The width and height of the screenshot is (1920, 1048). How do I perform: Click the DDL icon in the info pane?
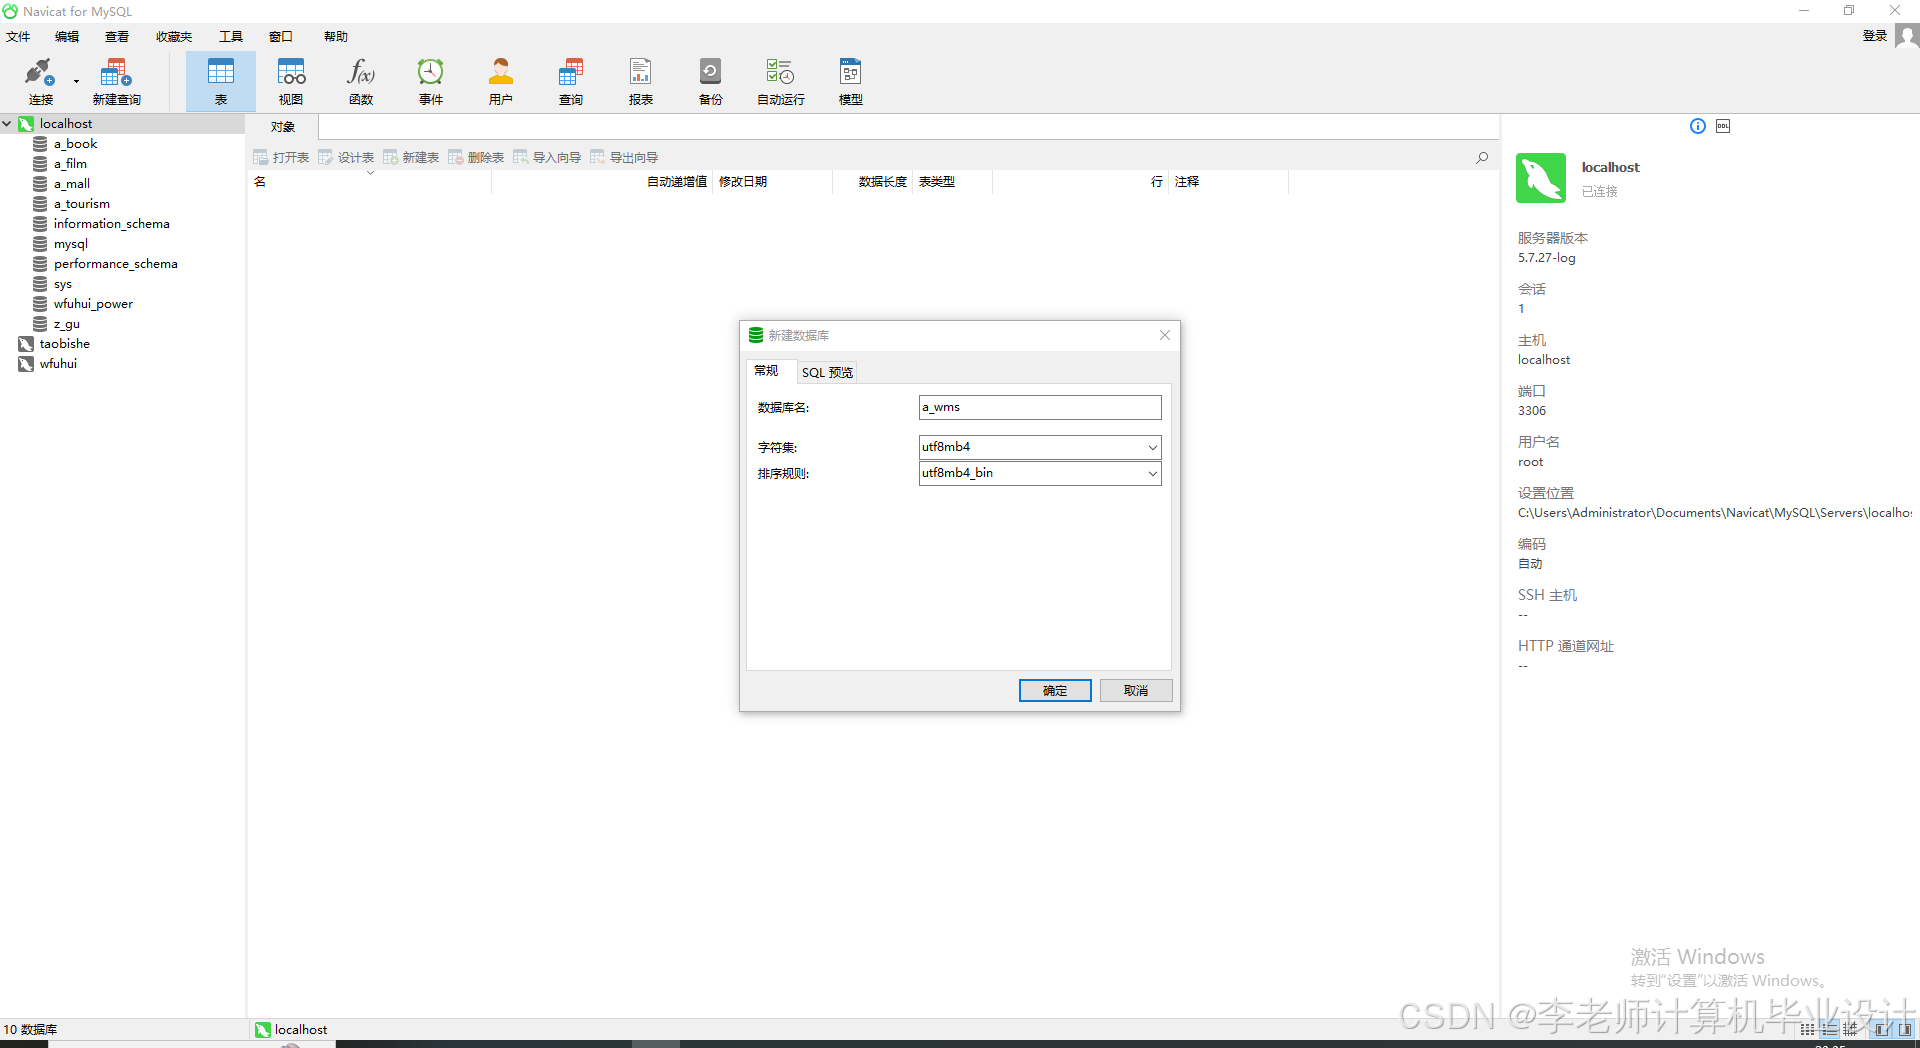point(1724,125)
